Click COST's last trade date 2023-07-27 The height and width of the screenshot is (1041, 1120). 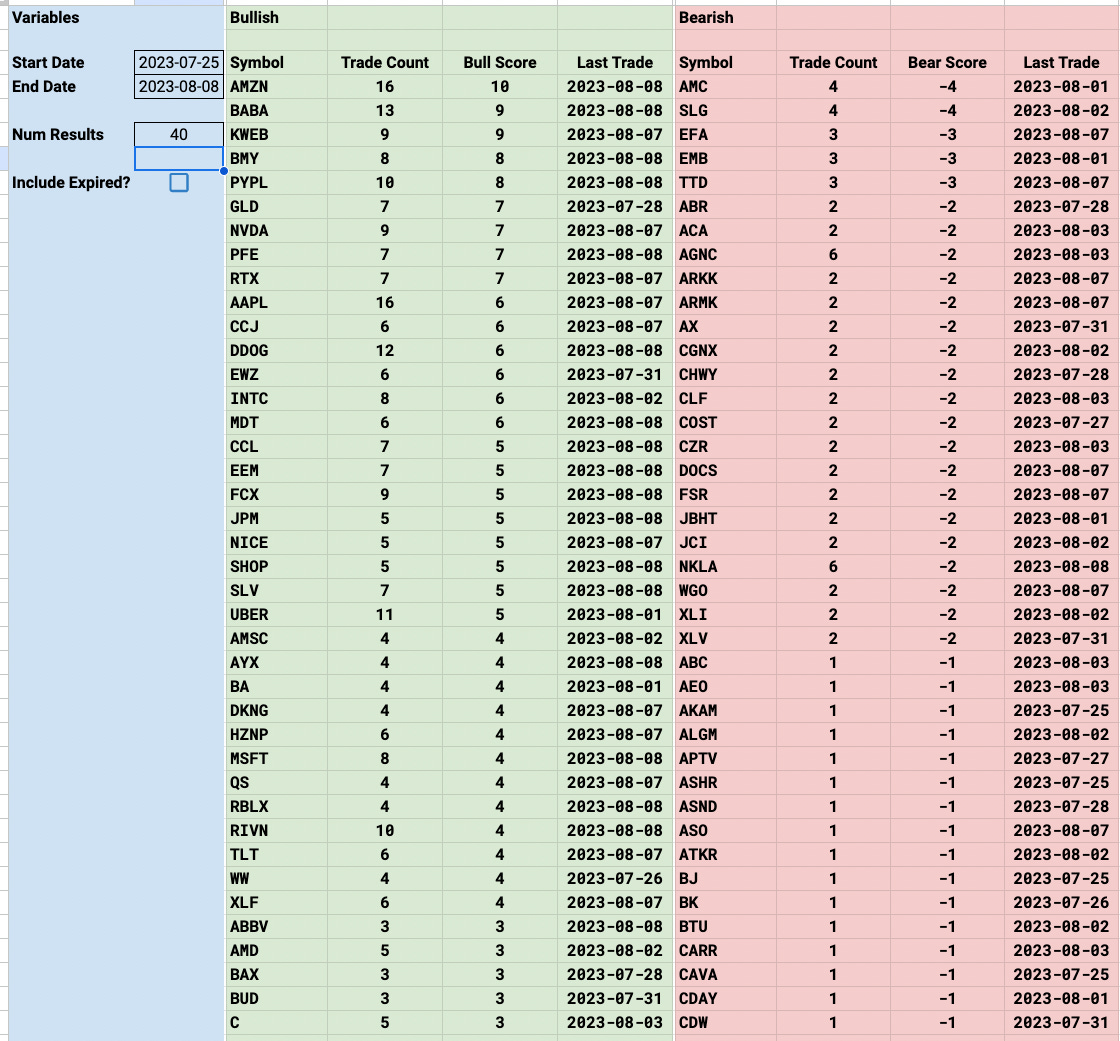(1061, 423)
